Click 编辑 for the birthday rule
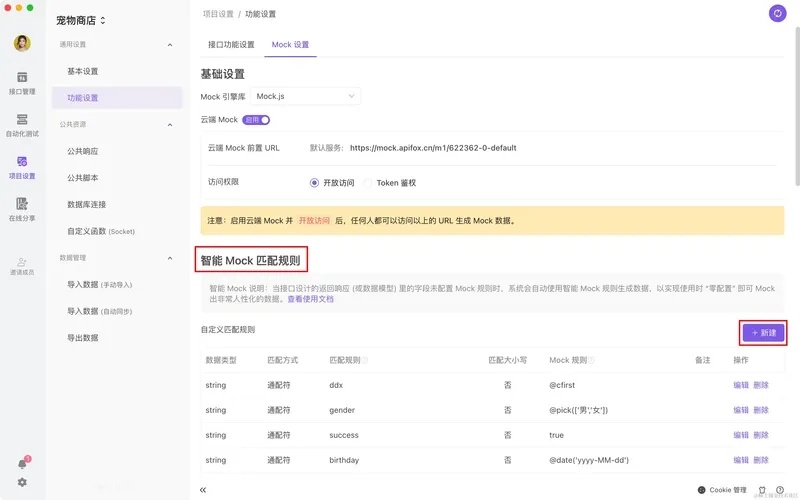 pos(741,460)
